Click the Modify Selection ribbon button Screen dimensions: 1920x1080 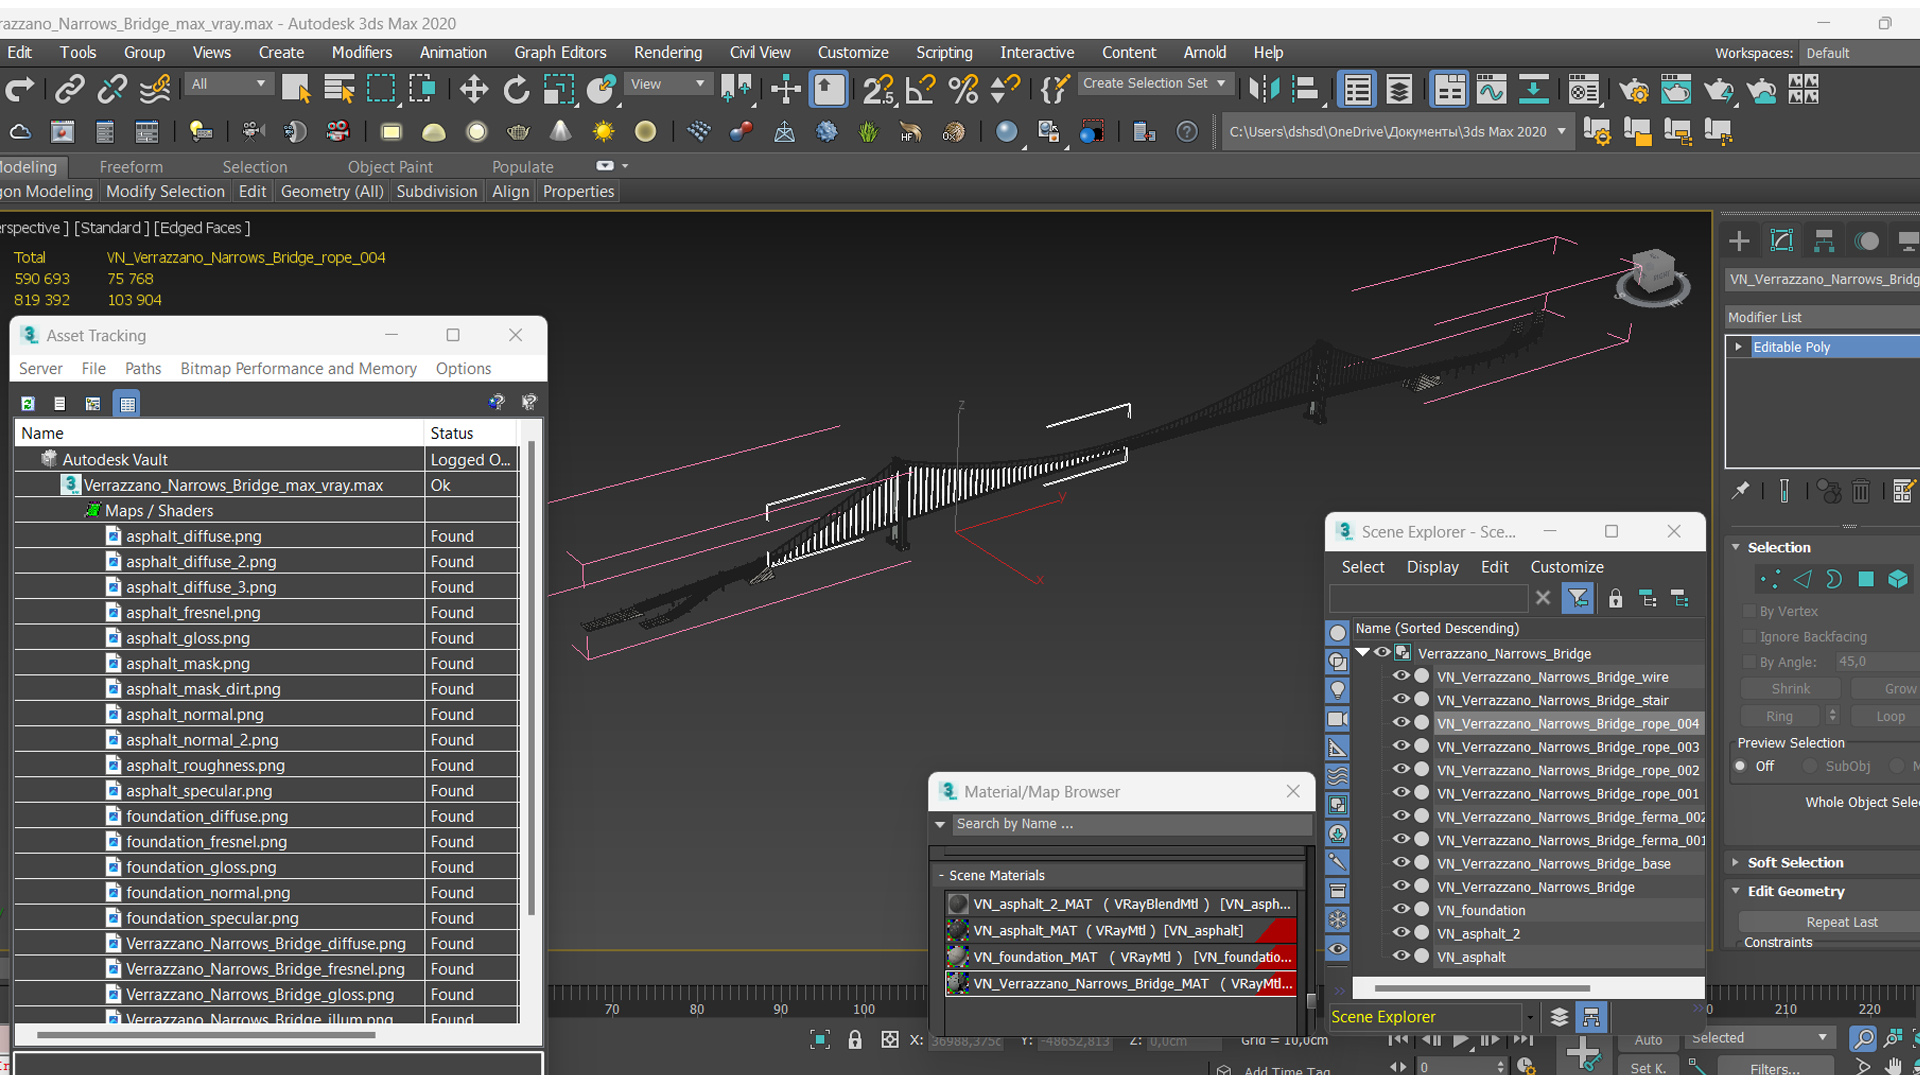click(x=165, y=191)
